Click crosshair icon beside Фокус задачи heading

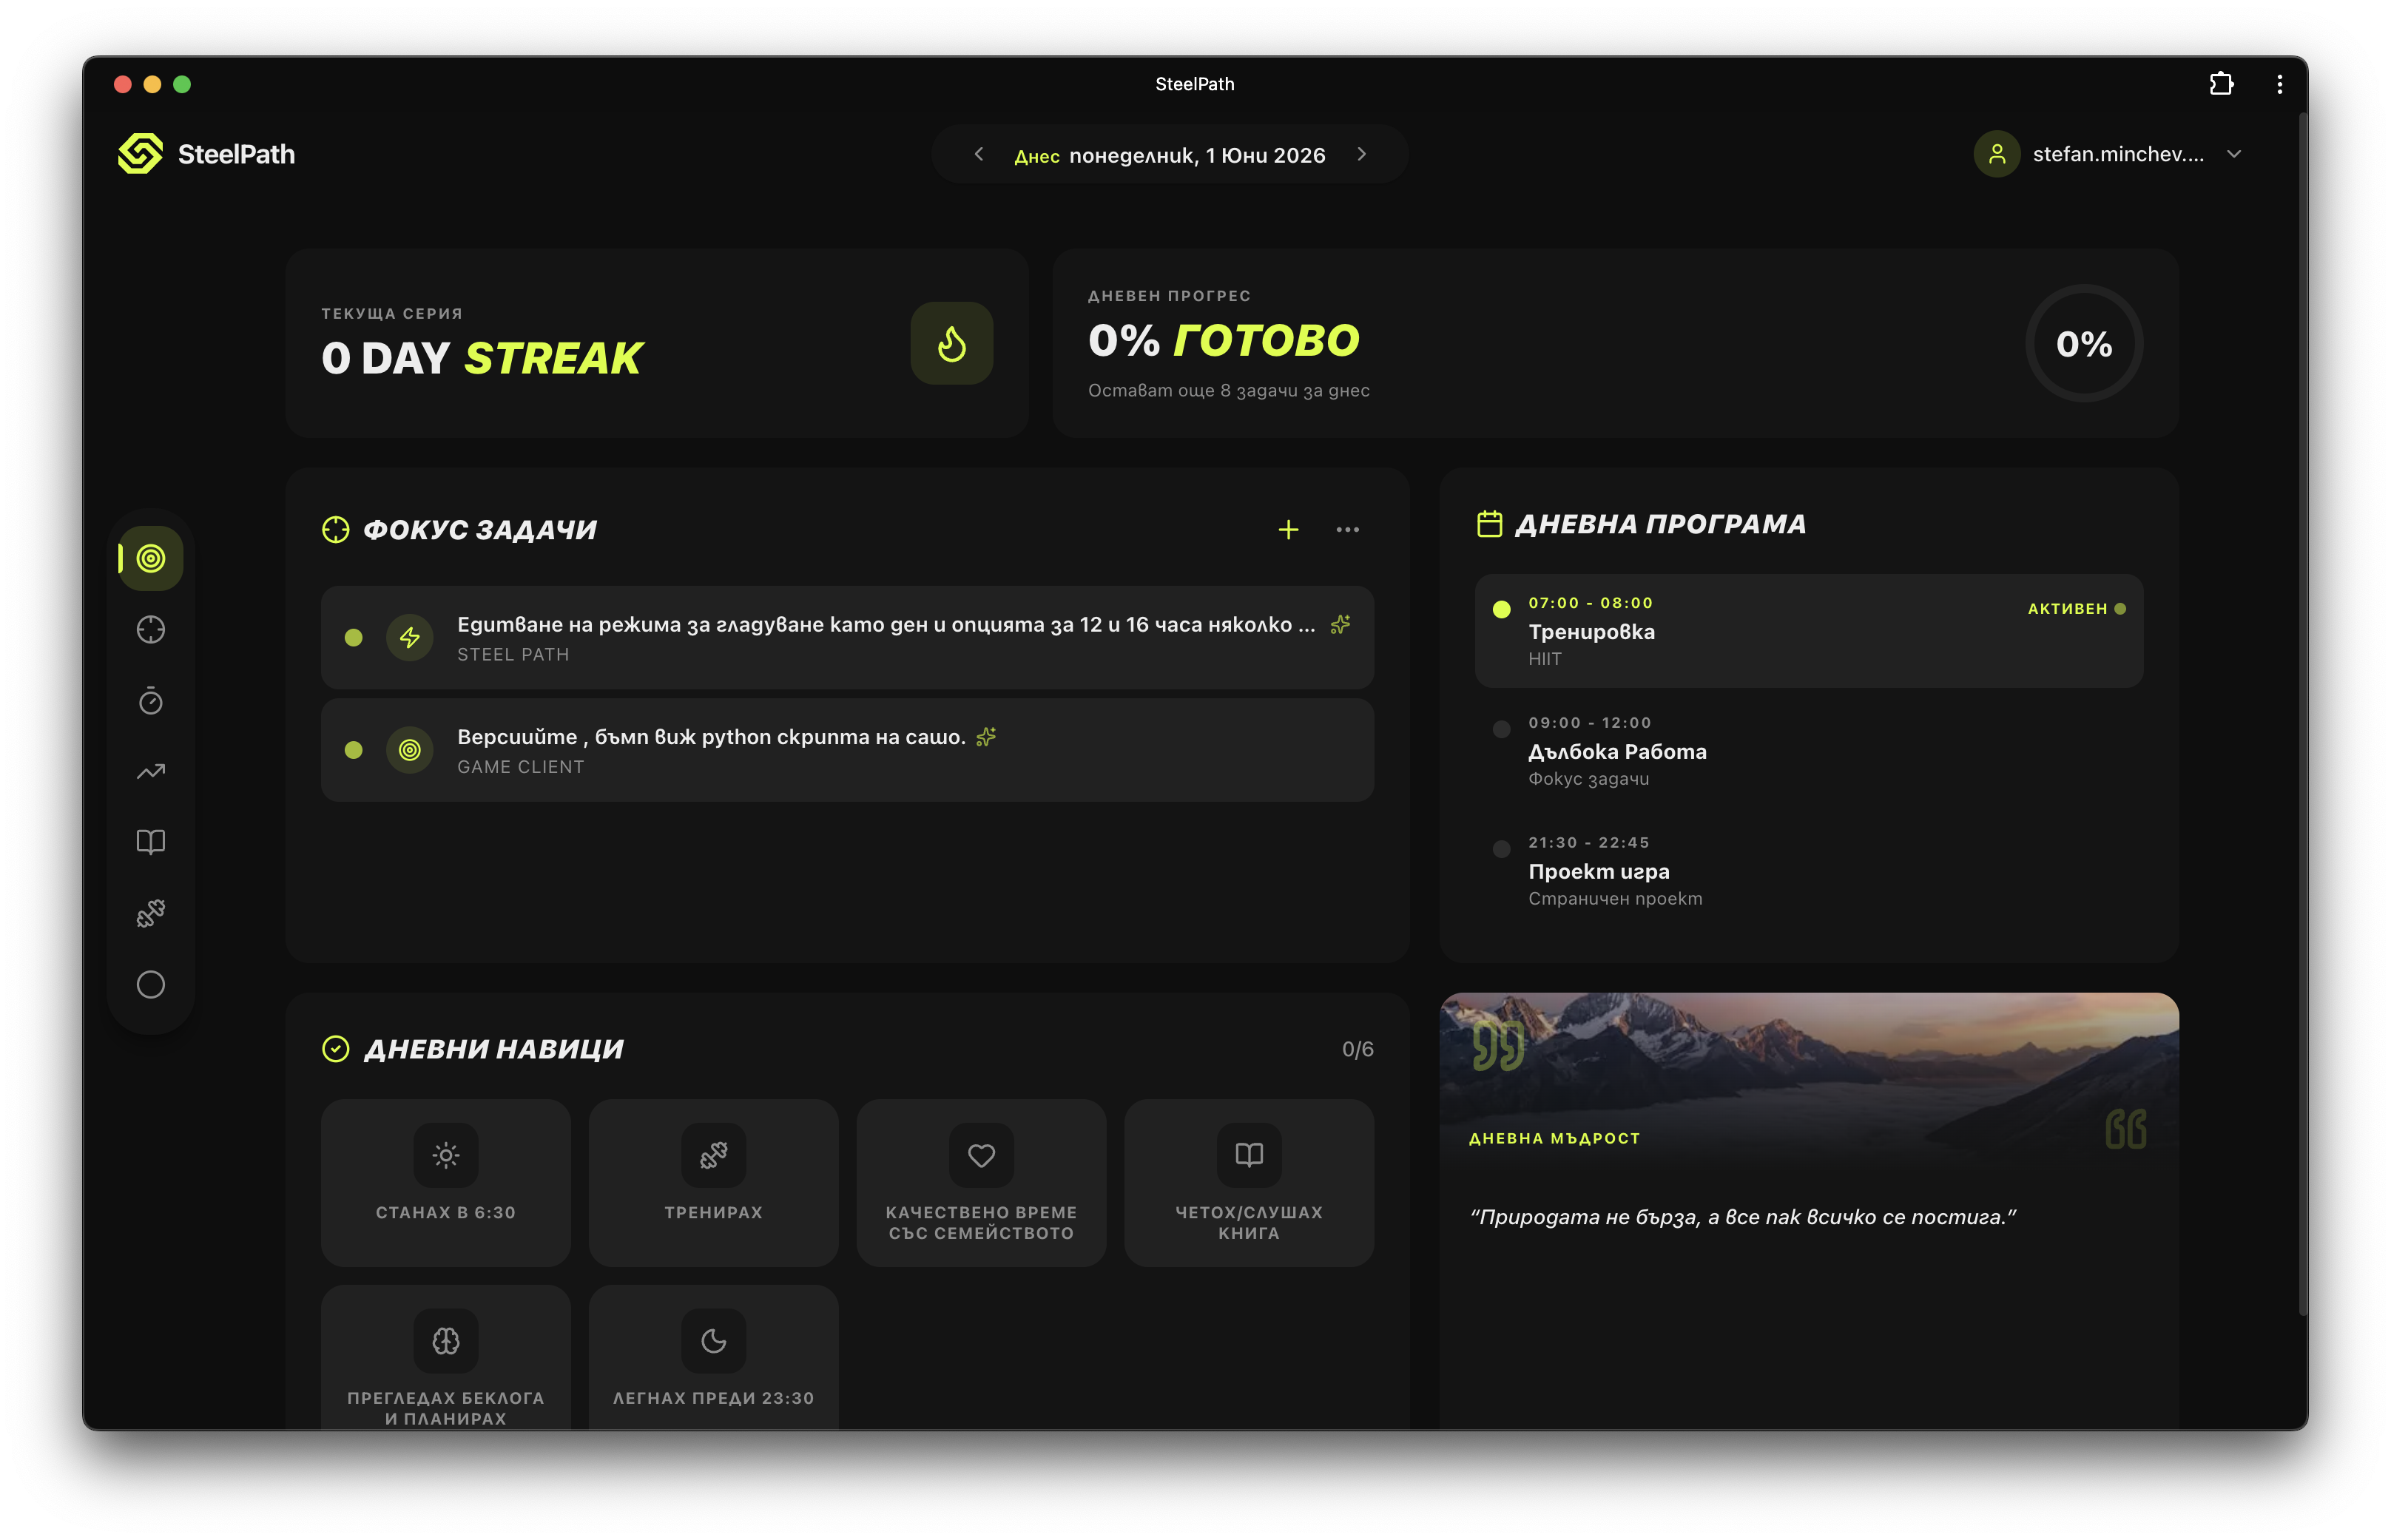tap(336, 529)
